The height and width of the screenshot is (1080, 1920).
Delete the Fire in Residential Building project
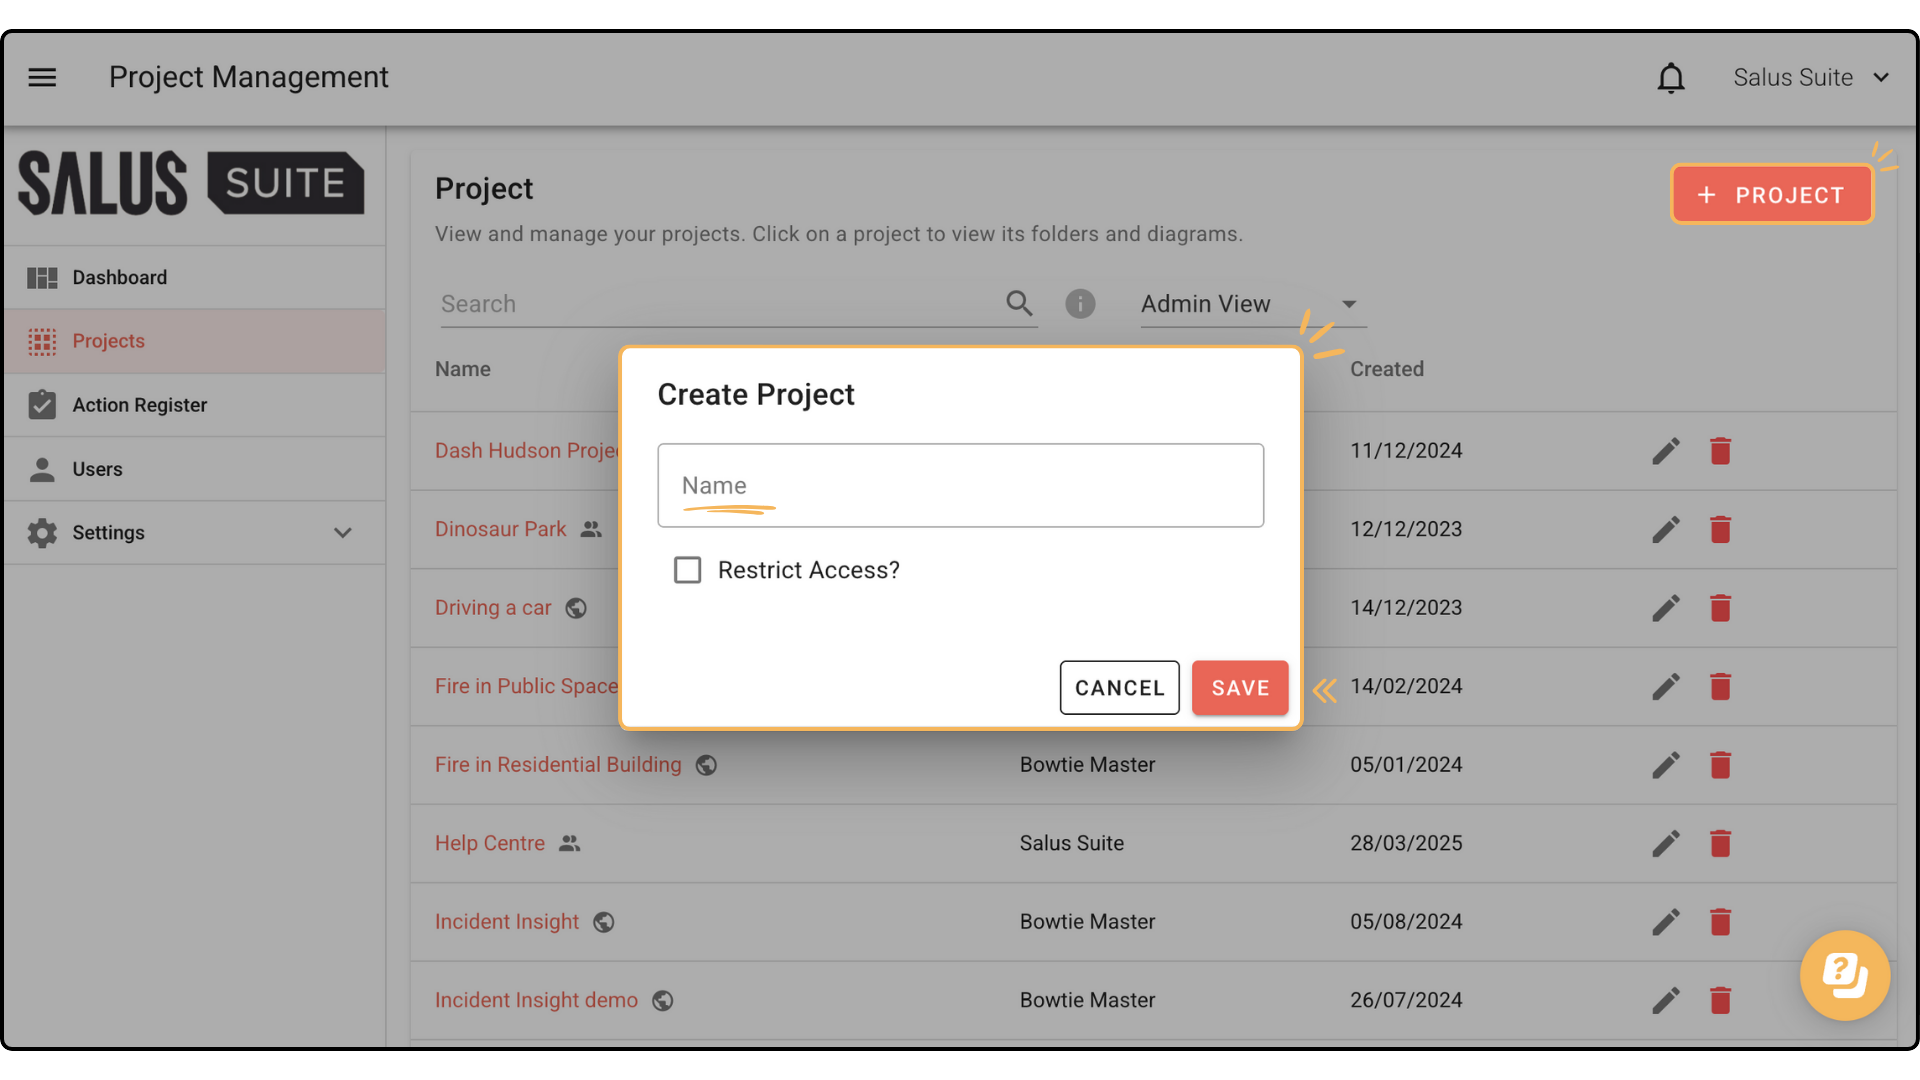pos(1720,765)
